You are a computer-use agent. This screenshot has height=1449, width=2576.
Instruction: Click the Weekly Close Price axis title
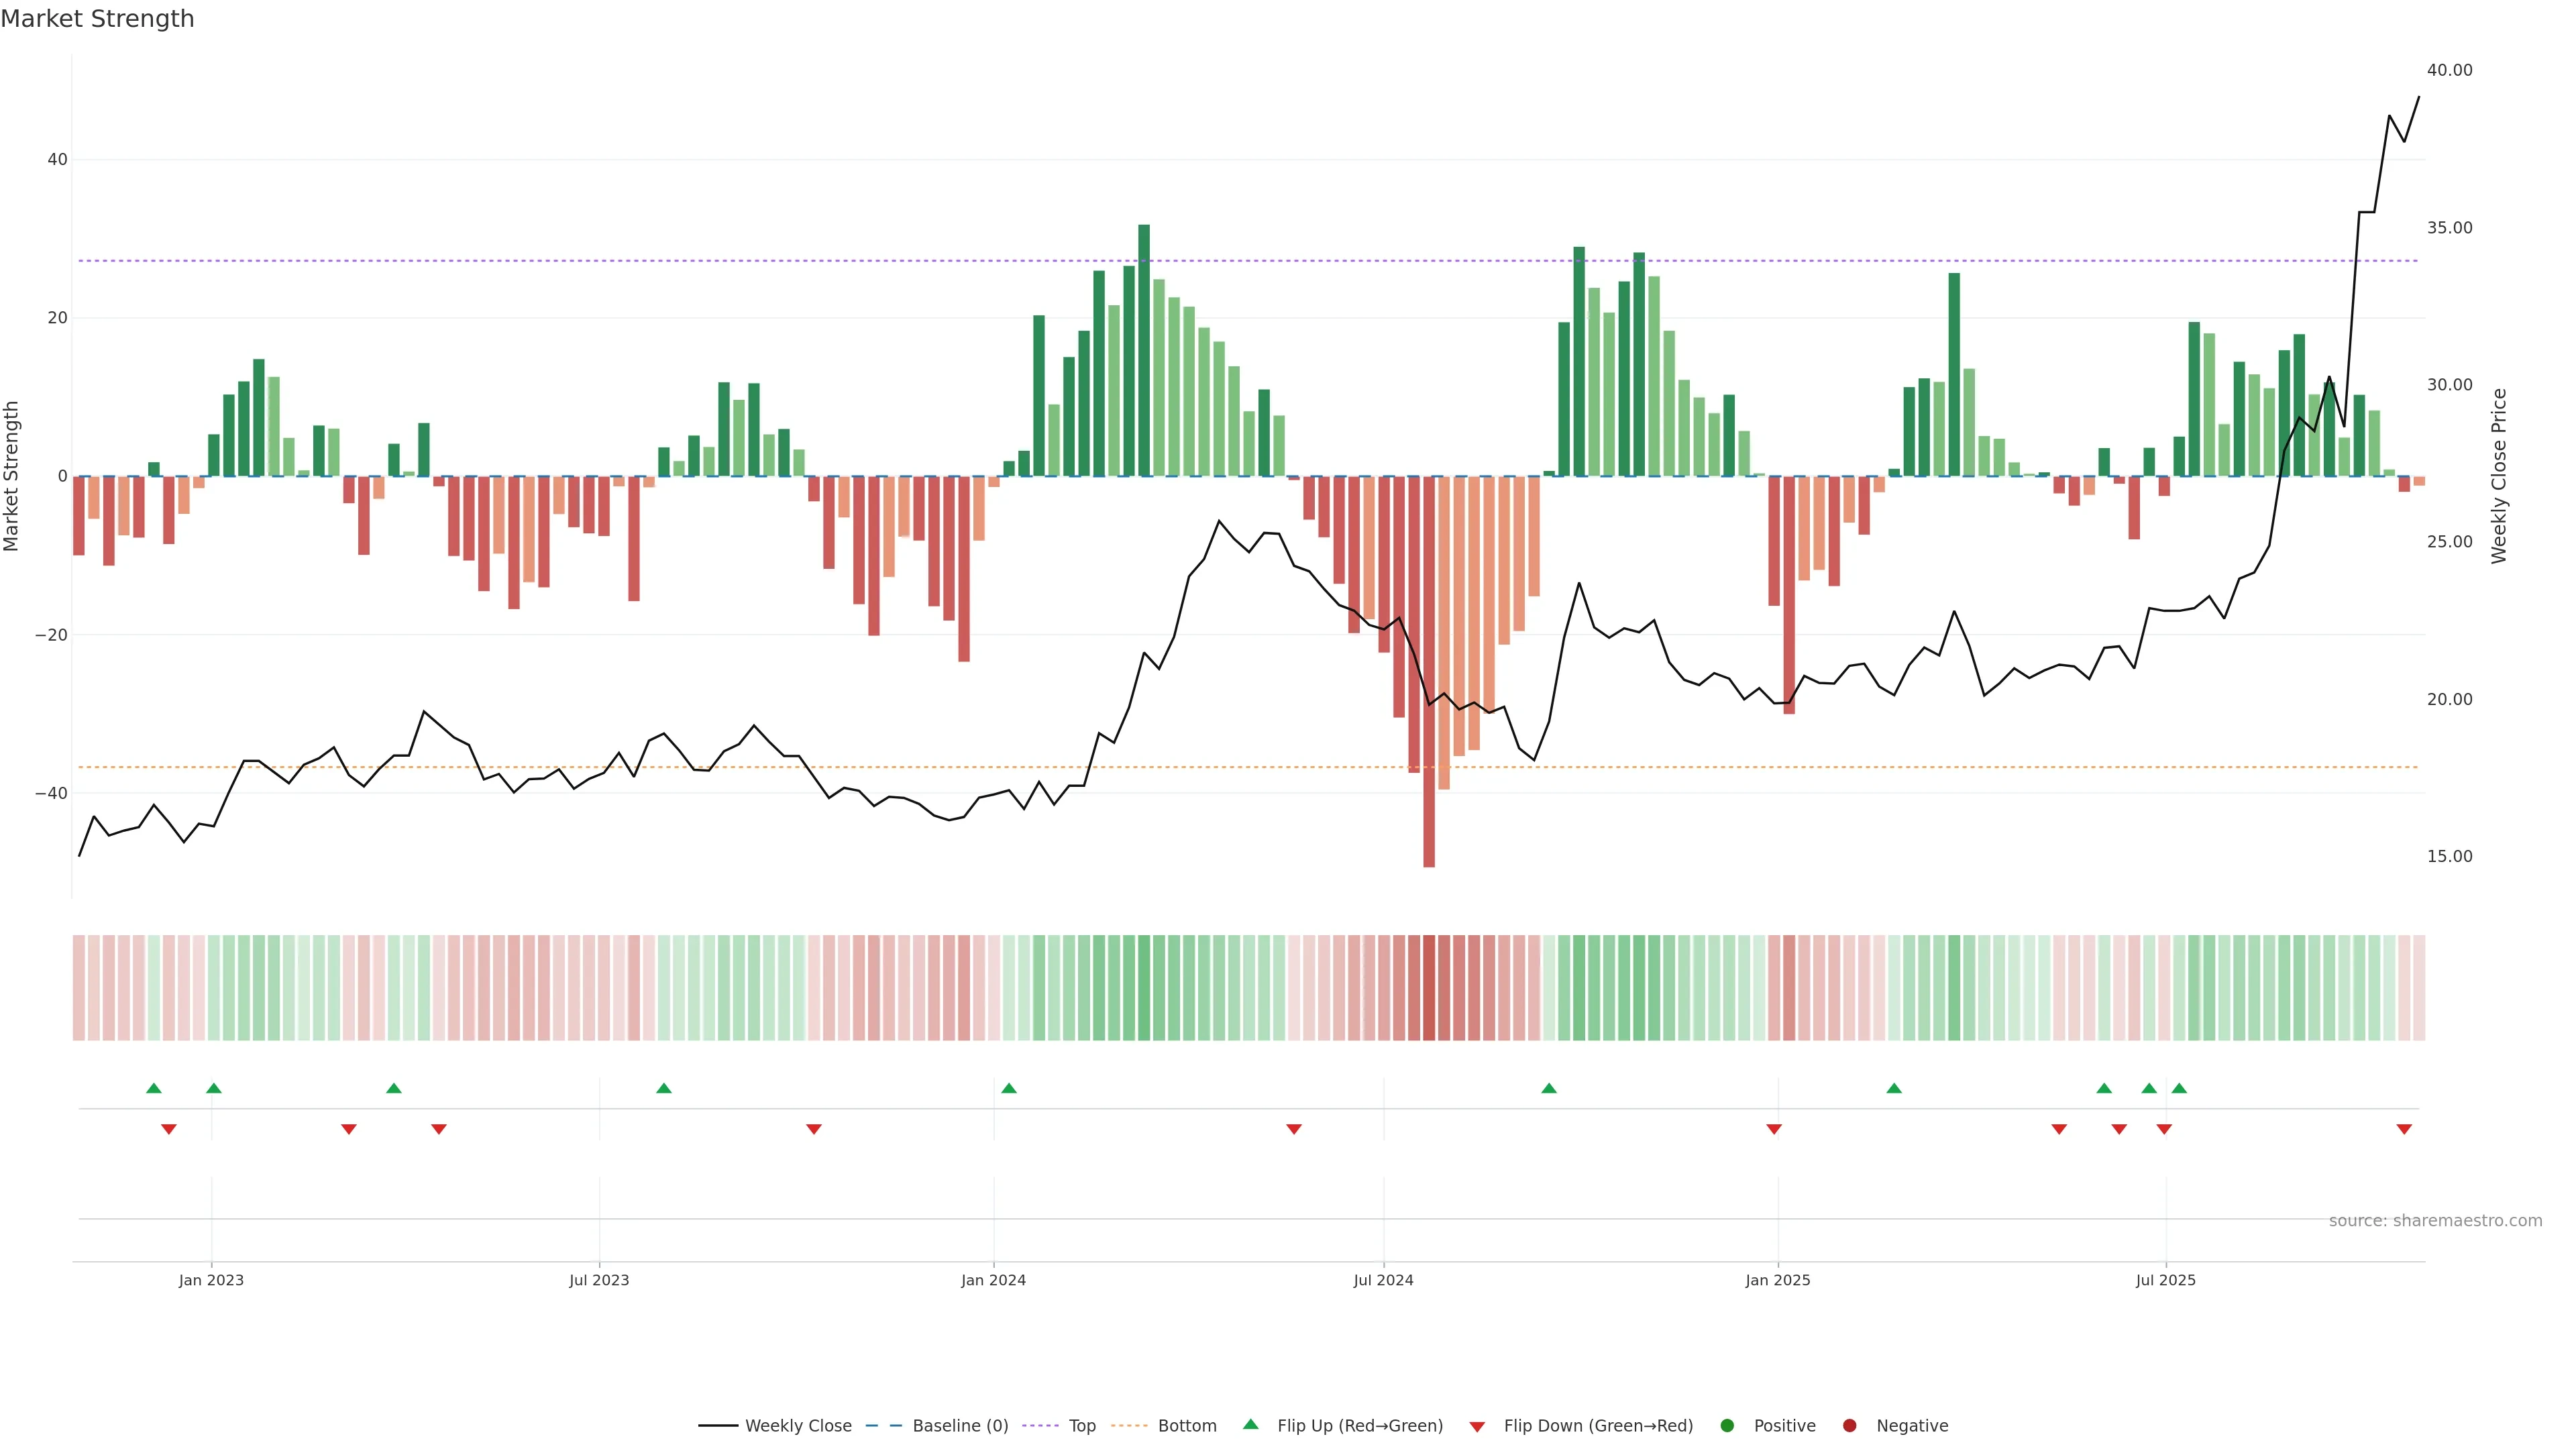2499,476
